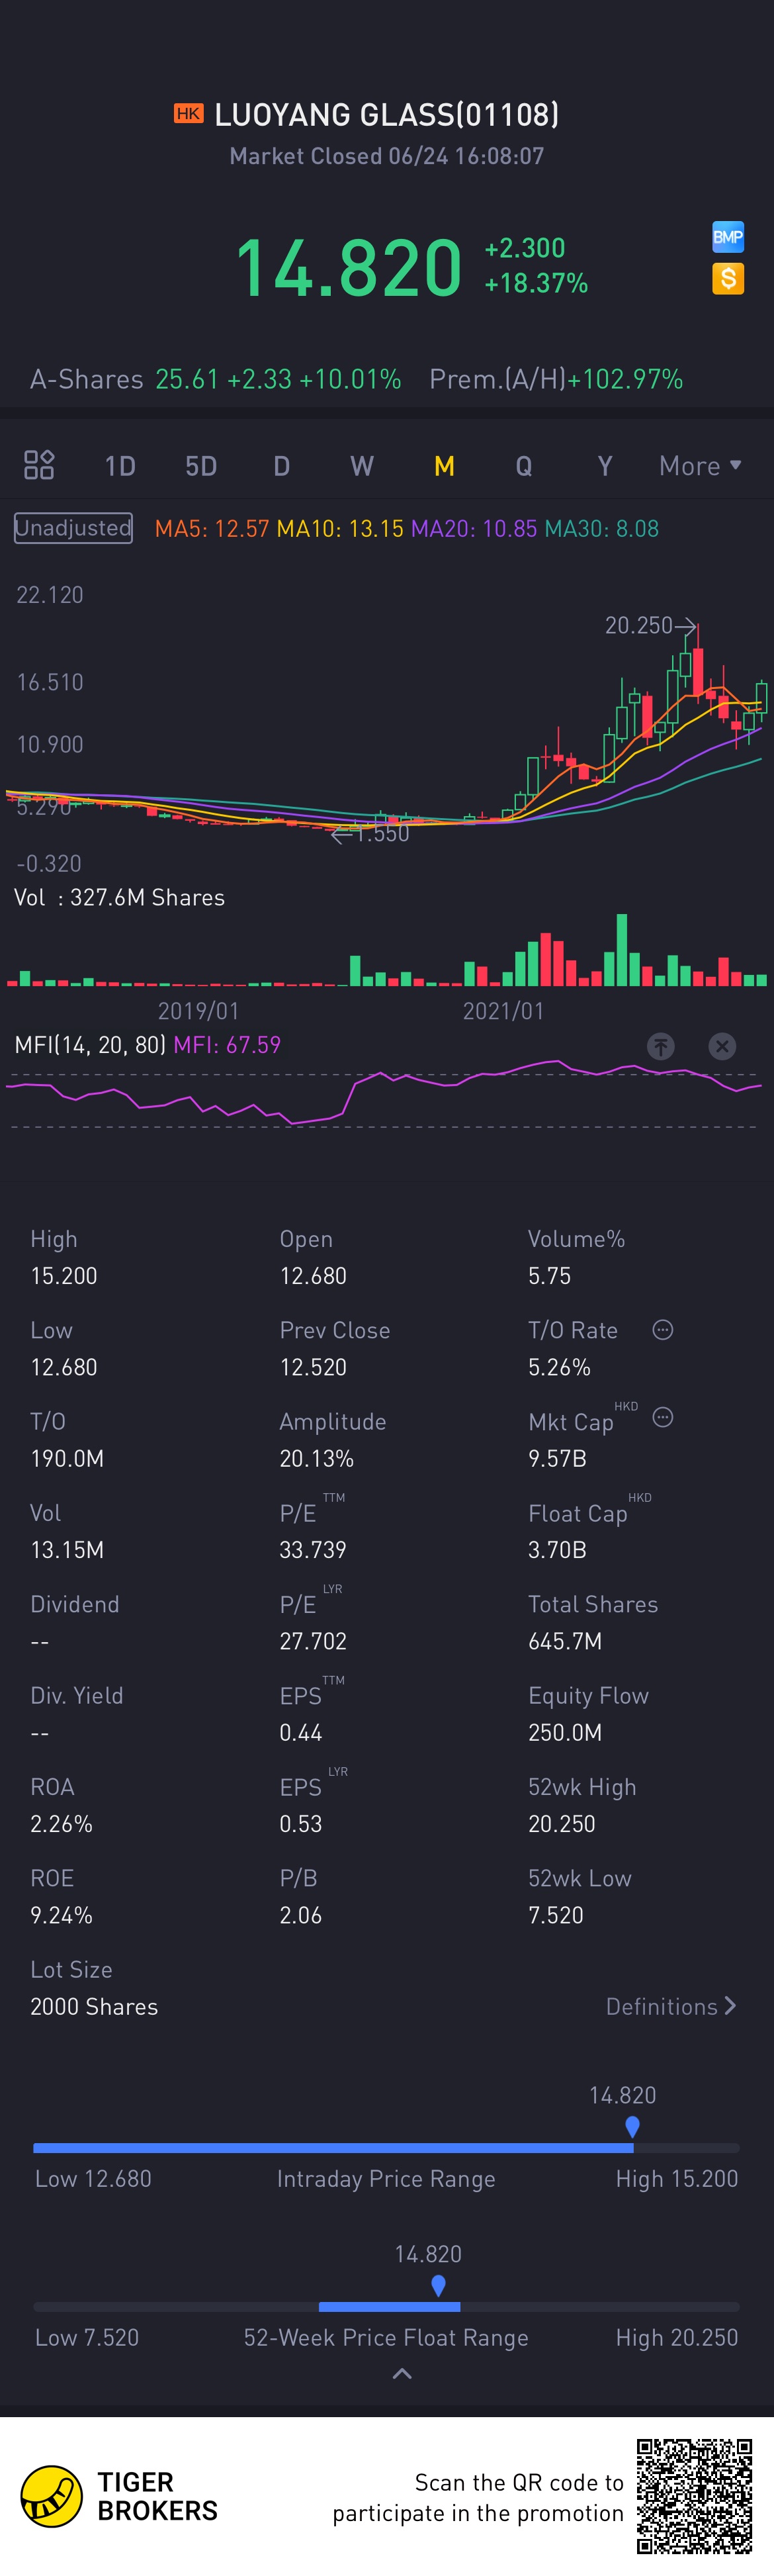Expand the More timeframe dropdown

[700, 466]
